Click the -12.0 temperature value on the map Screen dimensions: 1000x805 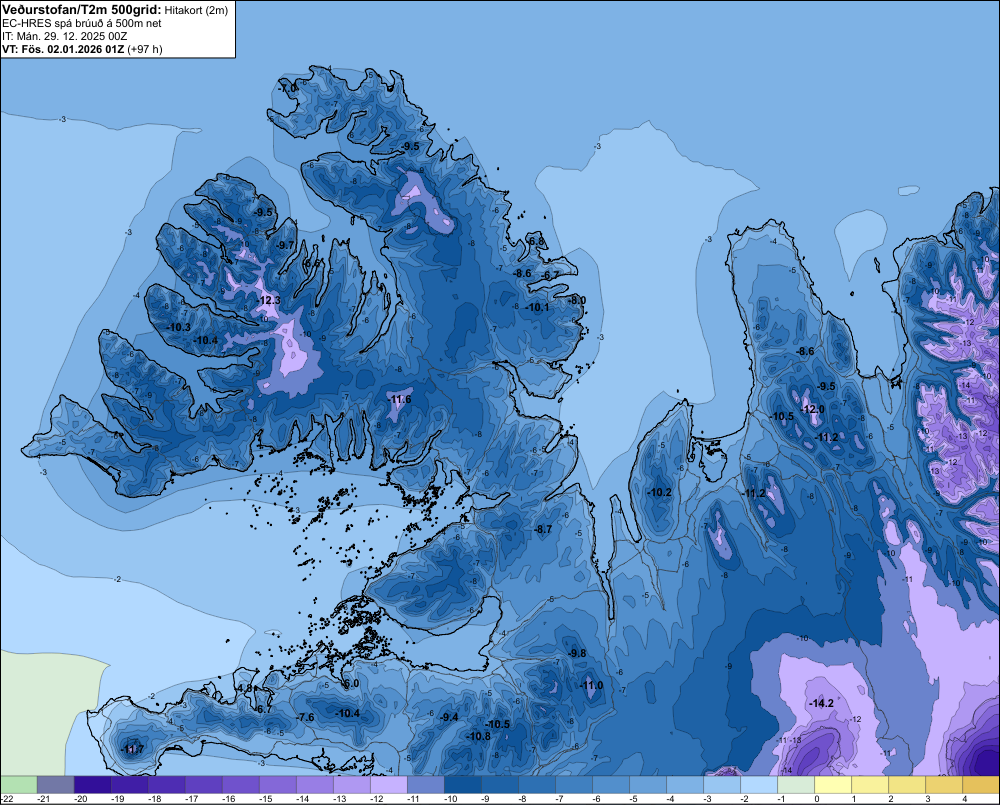[x=812, y=409]
